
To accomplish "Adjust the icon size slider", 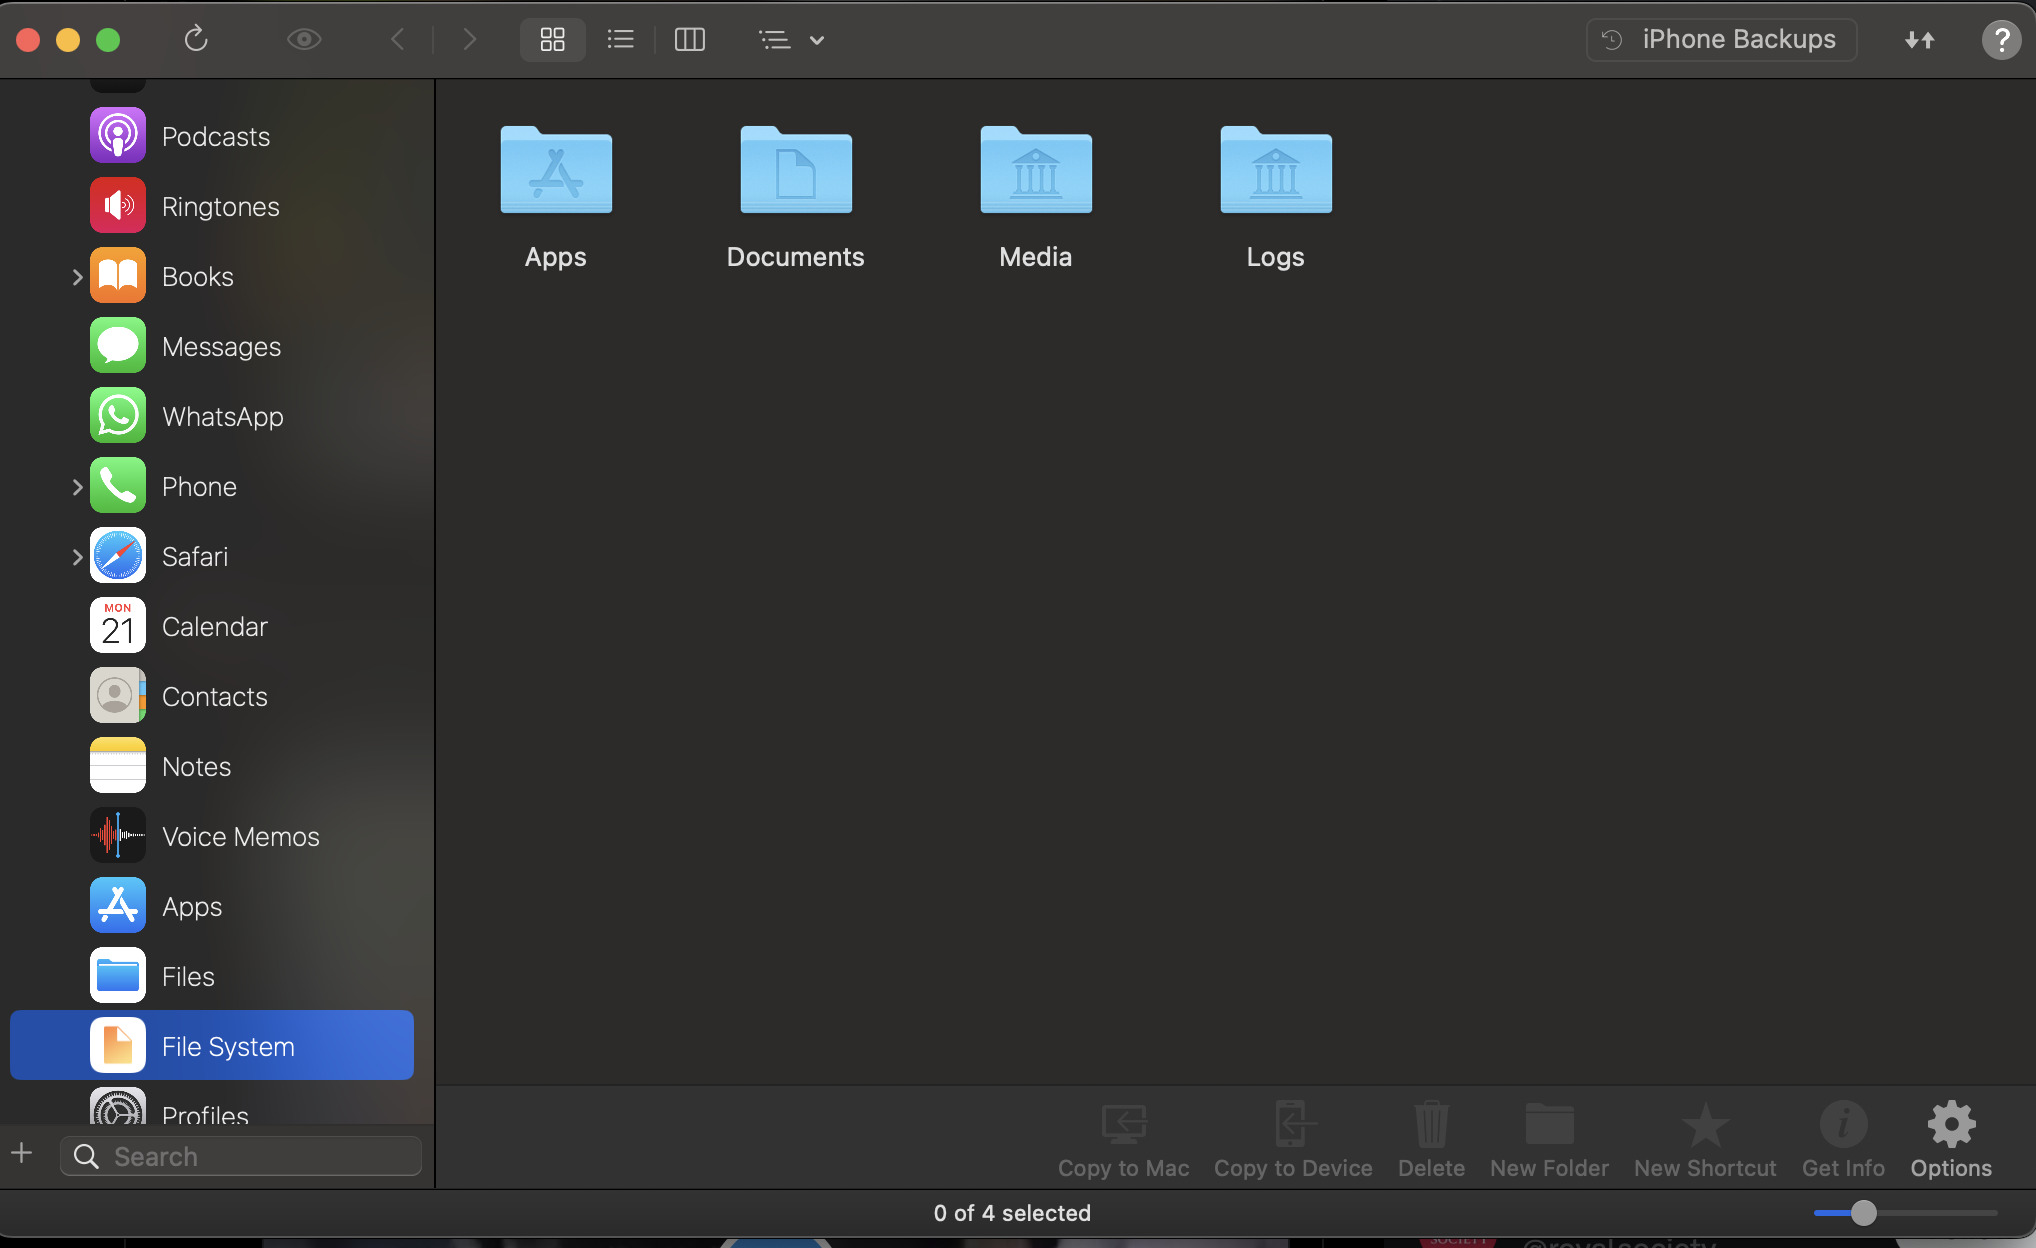I will pyautogui.click(x=1863, y=1213).
